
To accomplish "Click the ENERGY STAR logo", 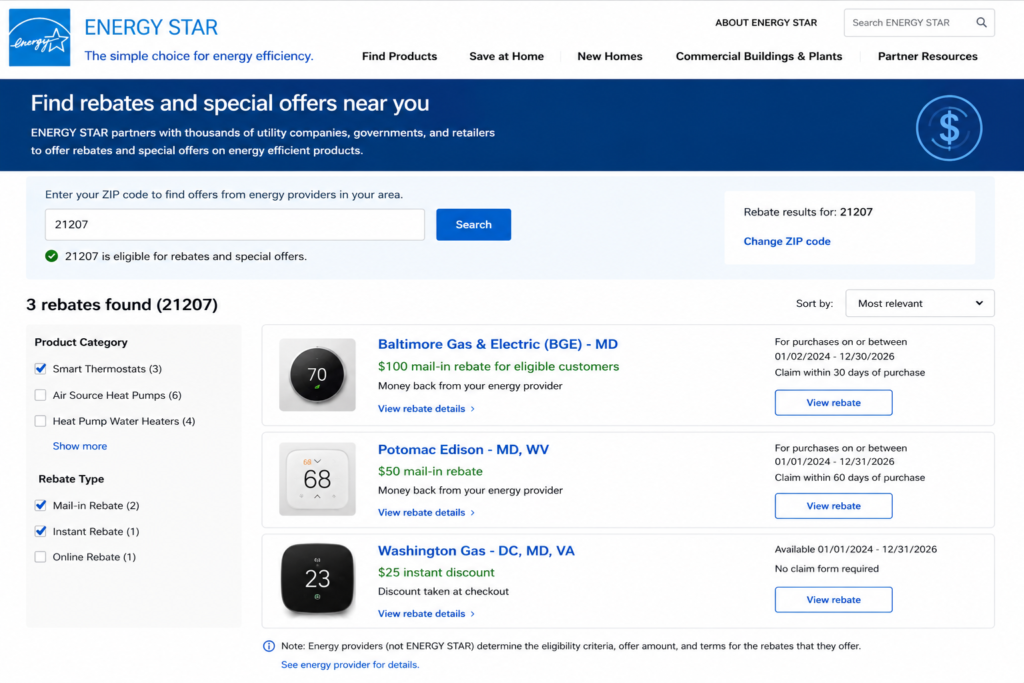I will [39, 38].
